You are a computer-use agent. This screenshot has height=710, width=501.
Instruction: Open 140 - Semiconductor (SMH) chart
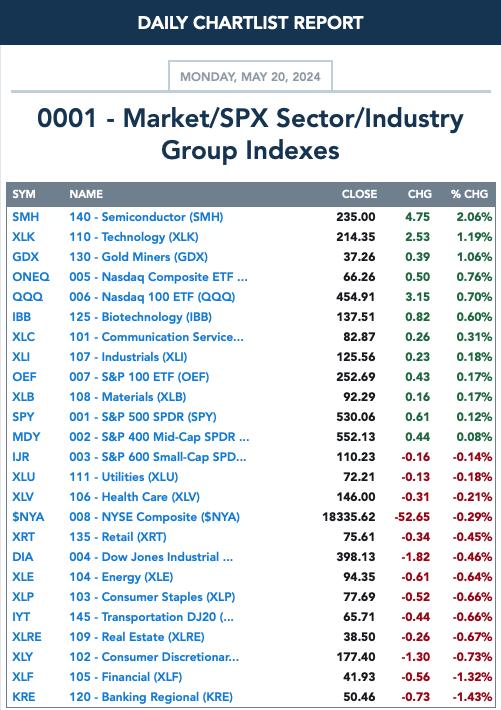(146, 217)
